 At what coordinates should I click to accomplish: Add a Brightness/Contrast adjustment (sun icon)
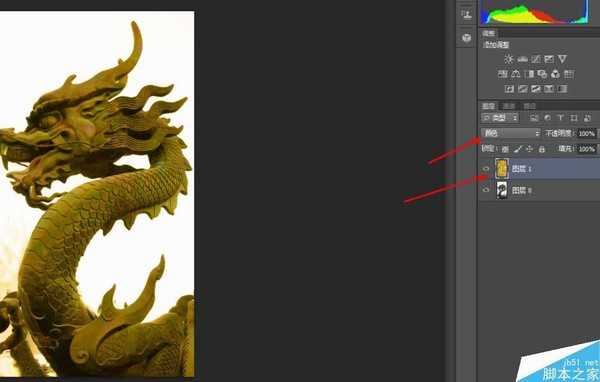point(508,59)
